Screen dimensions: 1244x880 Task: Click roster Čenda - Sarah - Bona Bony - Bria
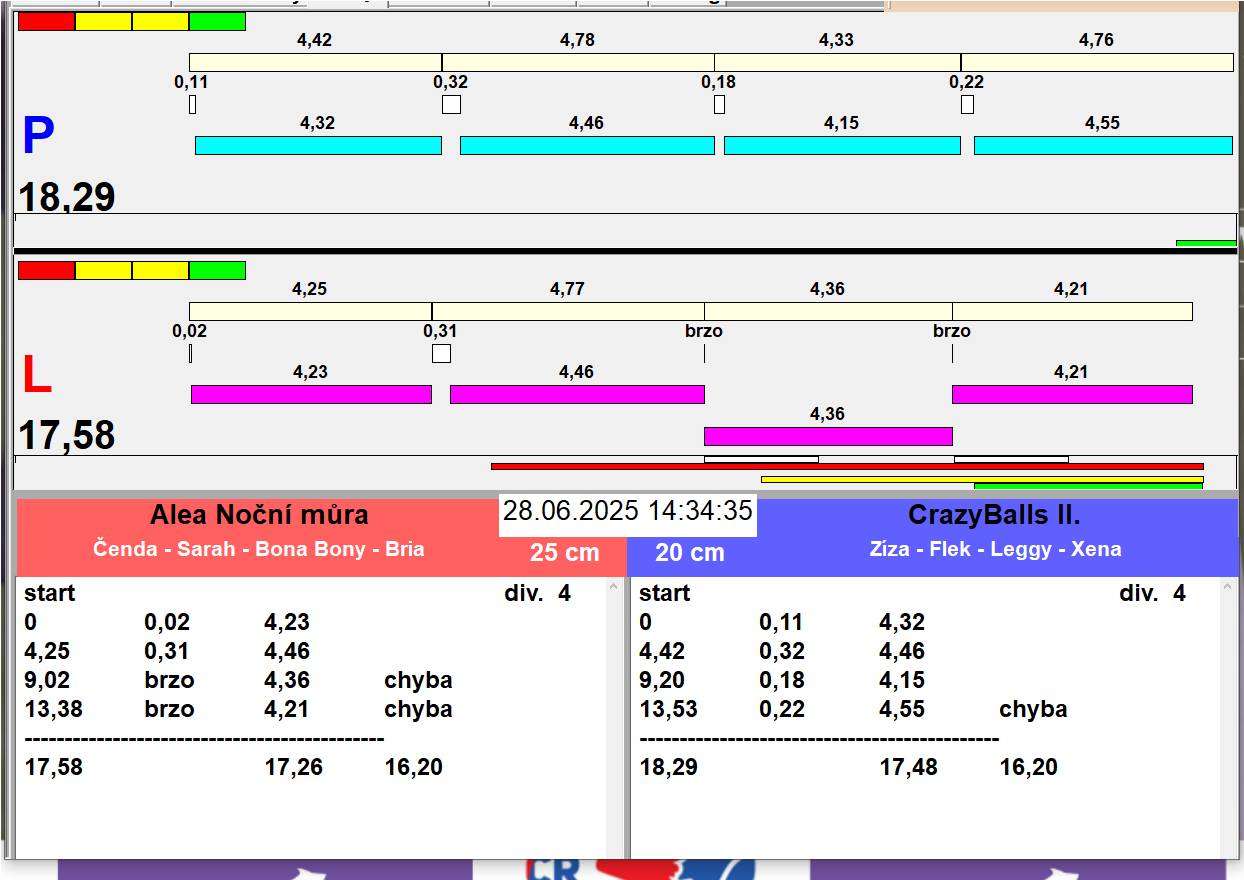(259, 549)
